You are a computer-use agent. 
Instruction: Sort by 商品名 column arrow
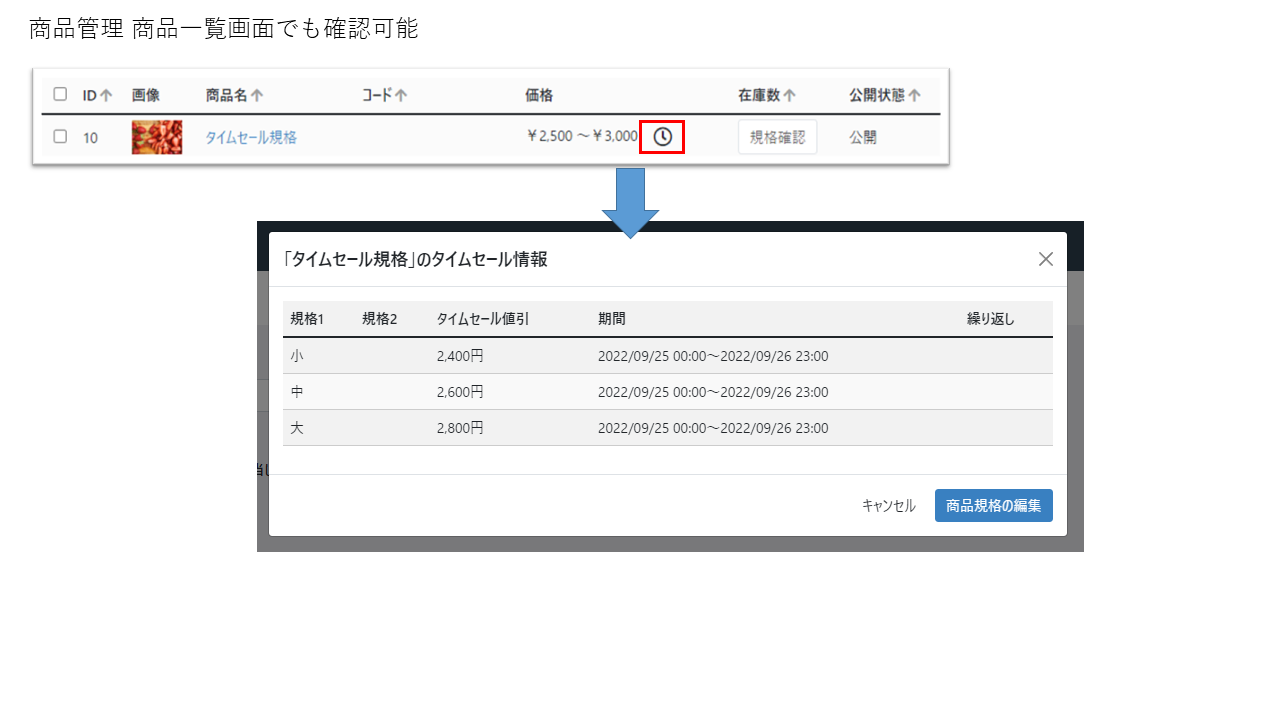point(257,96)
